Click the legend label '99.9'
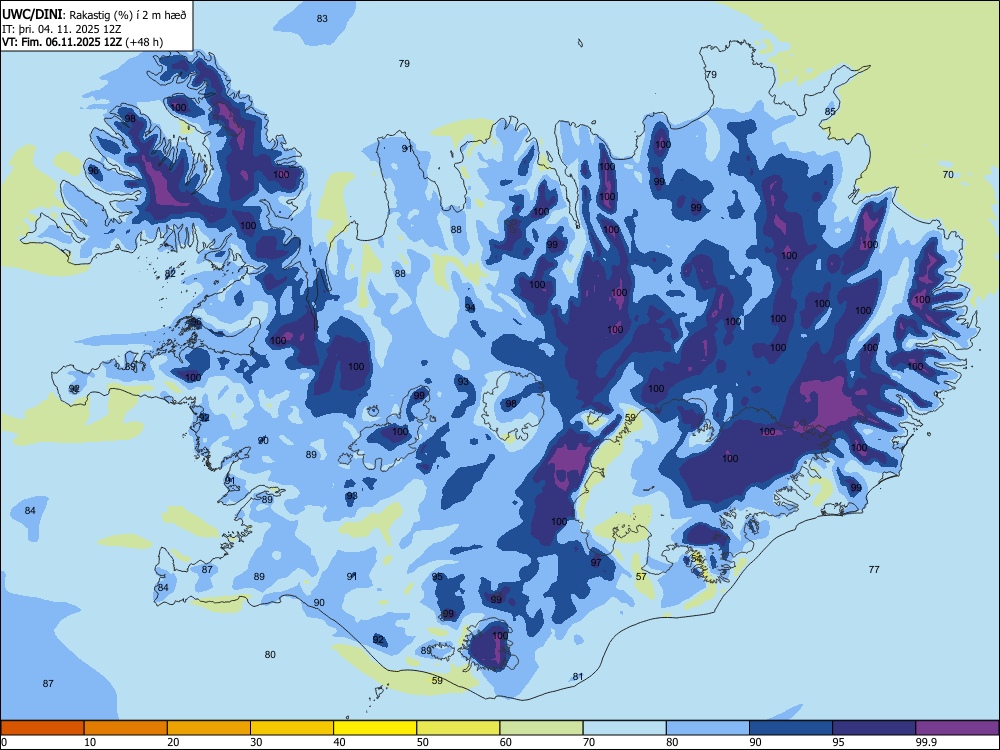Viewport: 1000px width, 750px height. (x=926, y=742)
